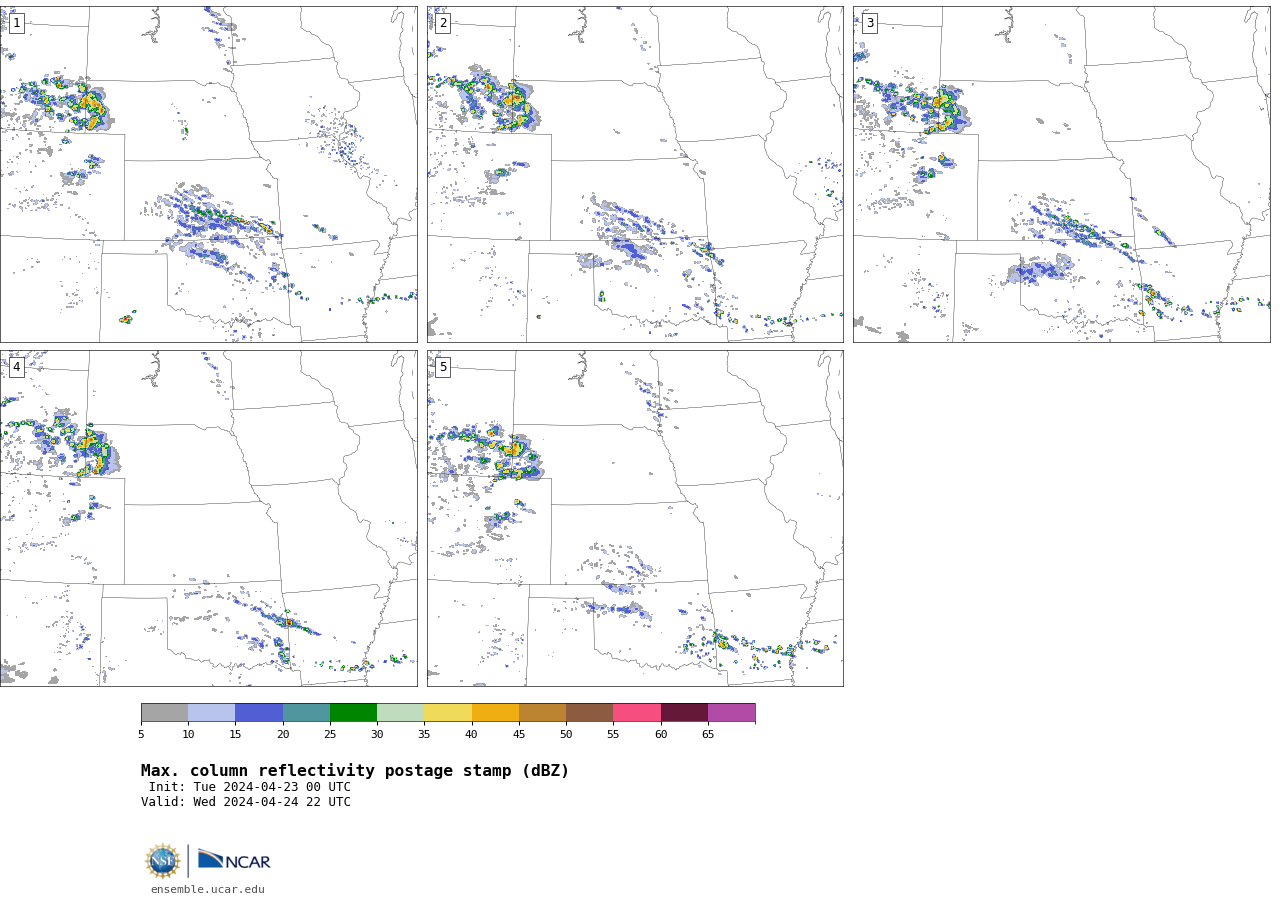Open ensemble member 5 reflectivity map
This screenshot has width=1280, height=901.
(x=635, y=518)
